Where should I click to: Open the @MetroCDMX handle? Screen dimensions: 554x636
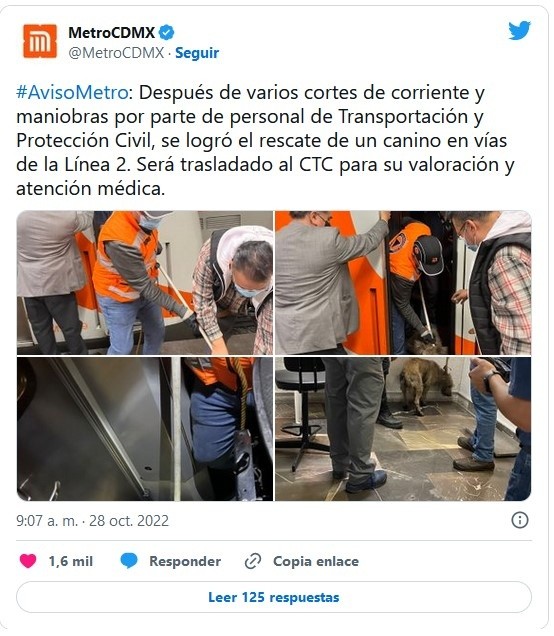point(116,53)
